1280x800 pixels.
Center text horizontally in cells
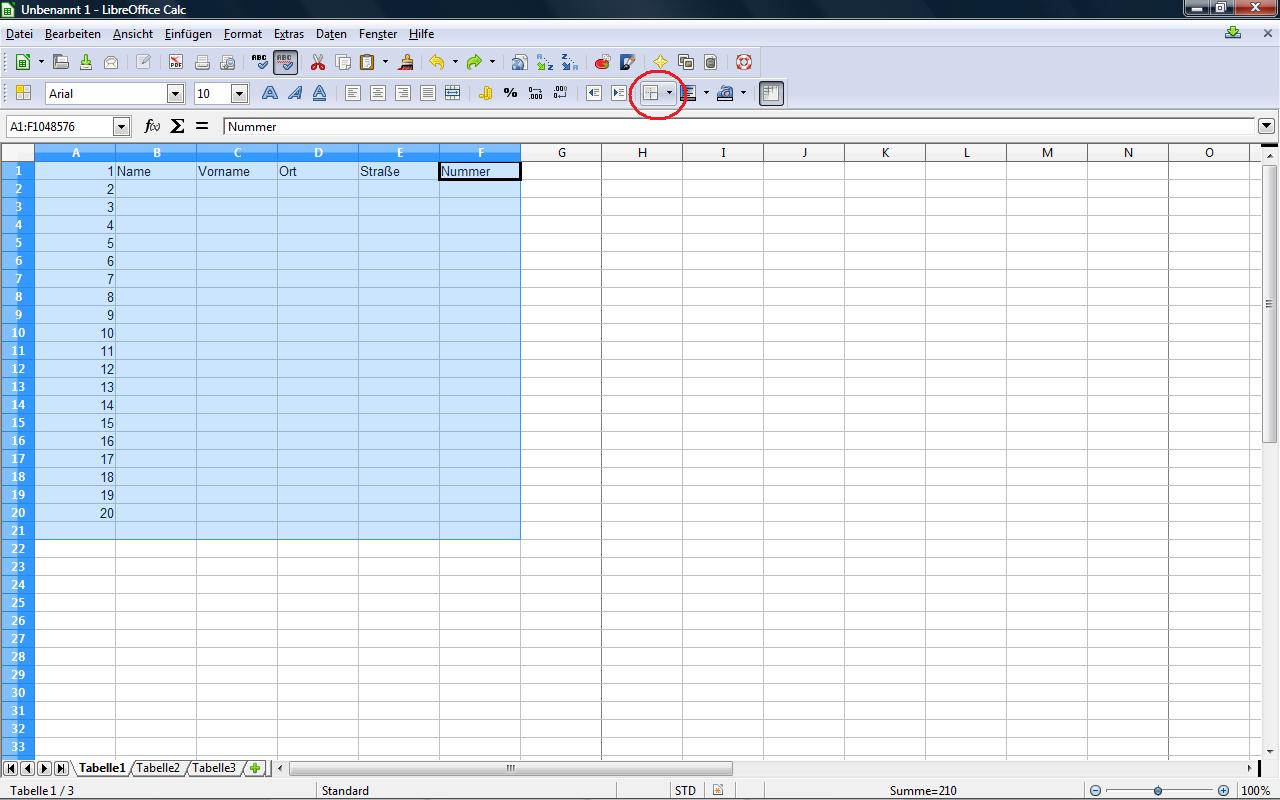pyautogui.click(x=378, y=93)
